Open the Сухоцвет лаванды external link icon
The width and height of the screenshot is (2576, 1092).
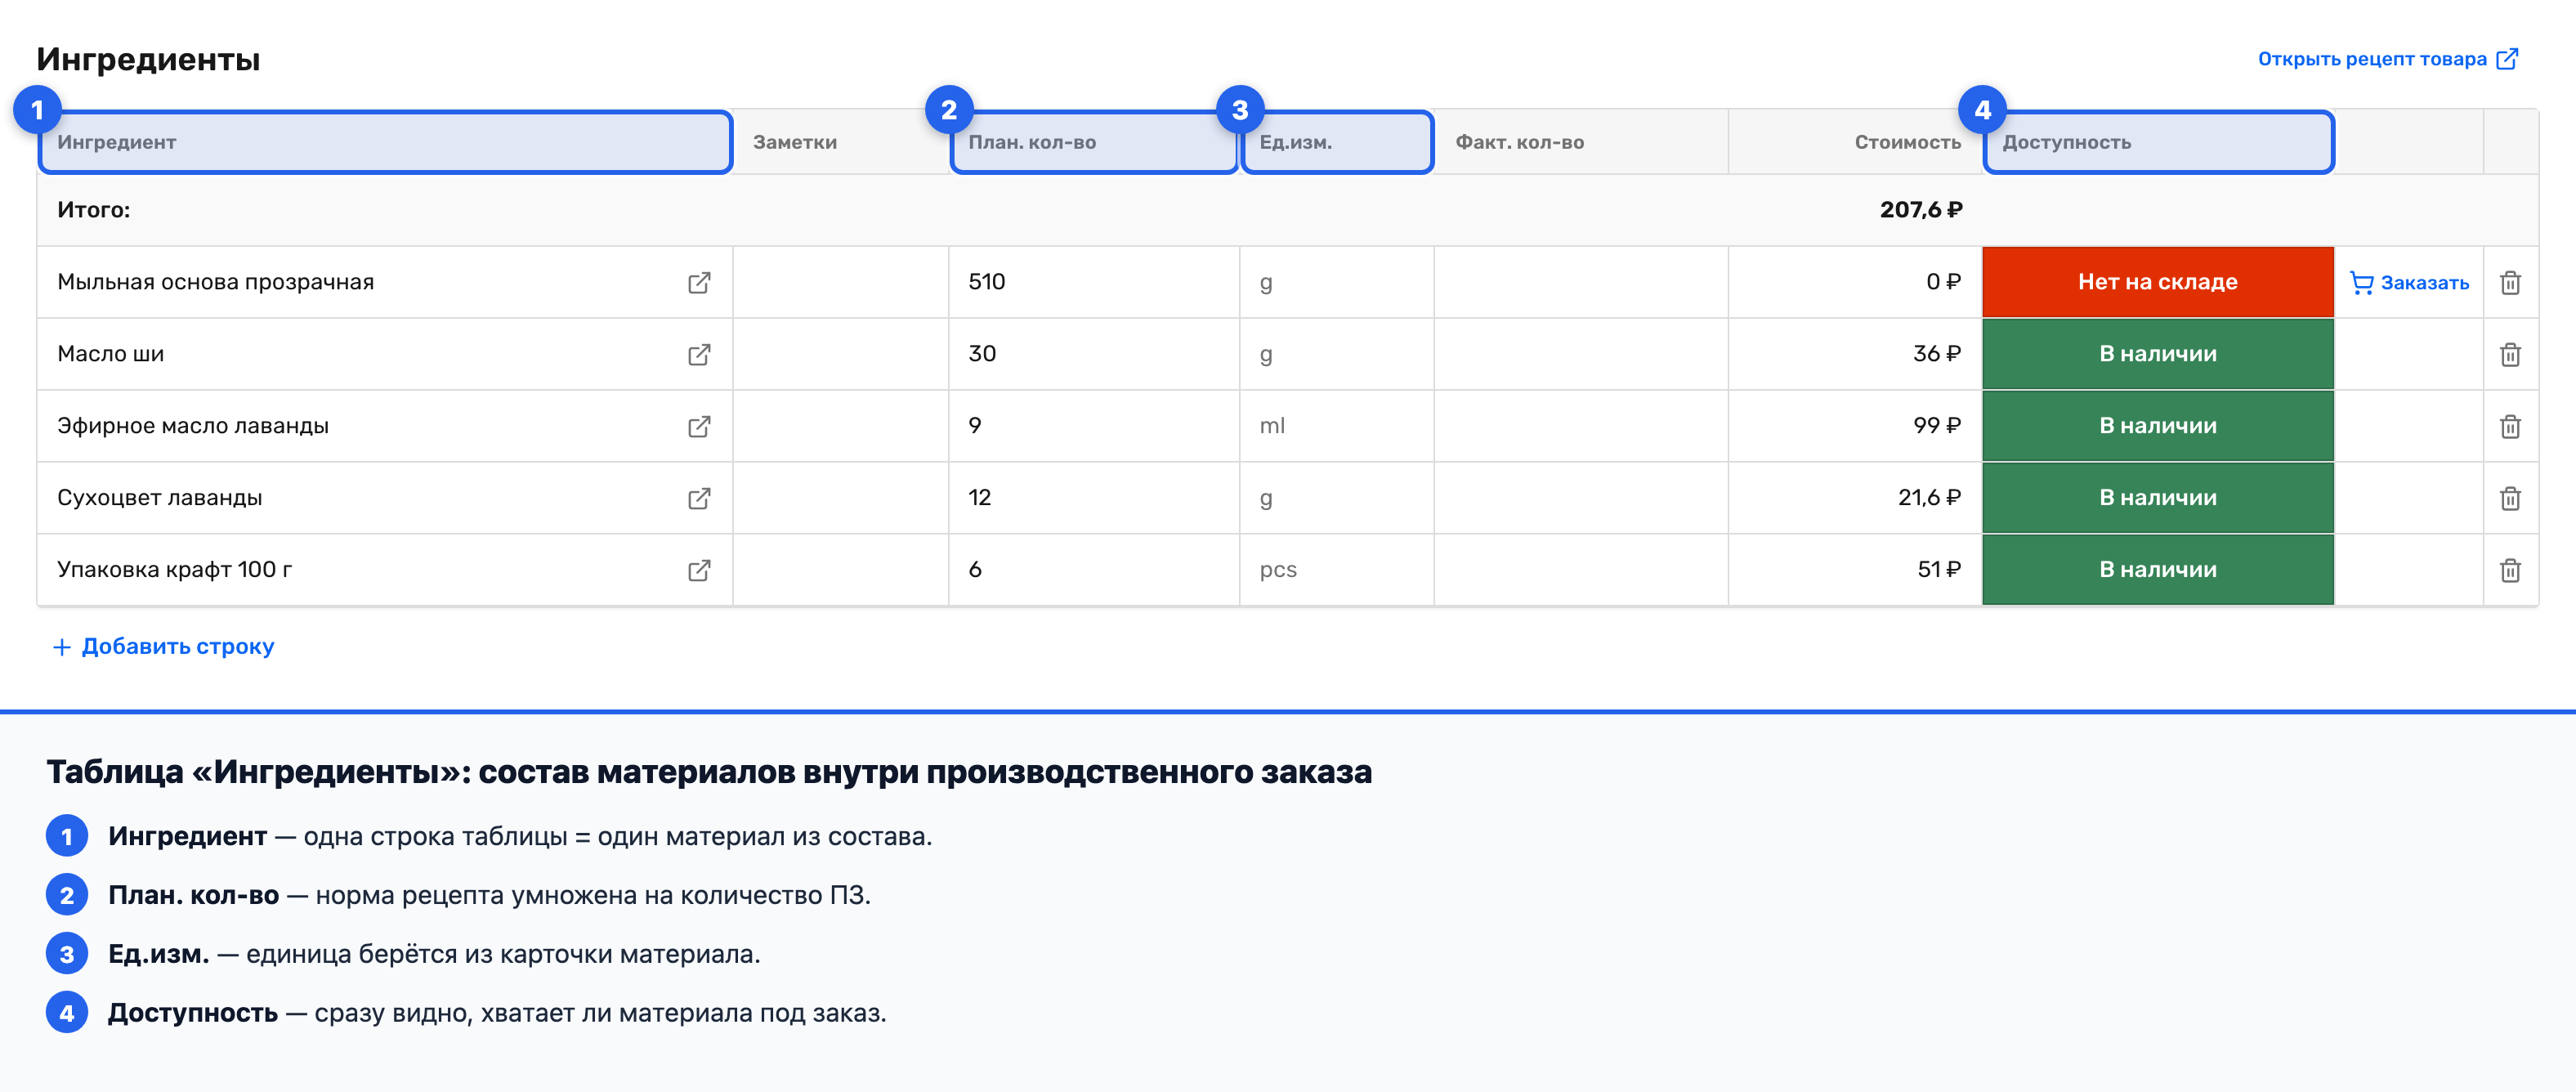[x=699, y=499]
